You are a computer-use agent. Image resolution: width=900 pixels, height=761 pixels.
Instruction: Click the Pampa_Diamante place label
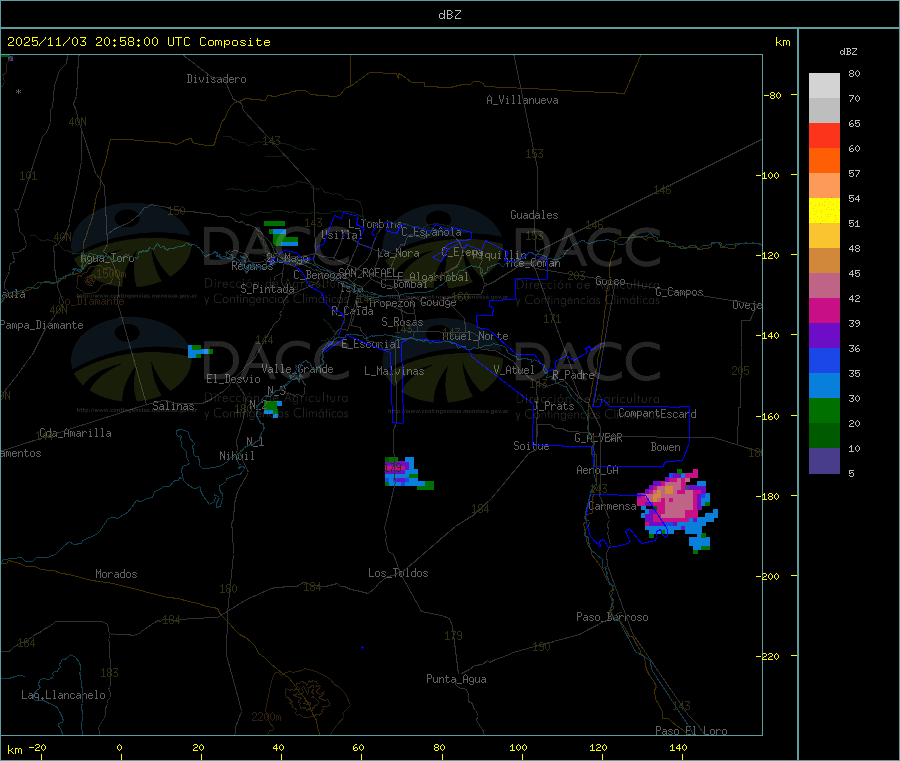click(42, 325)
